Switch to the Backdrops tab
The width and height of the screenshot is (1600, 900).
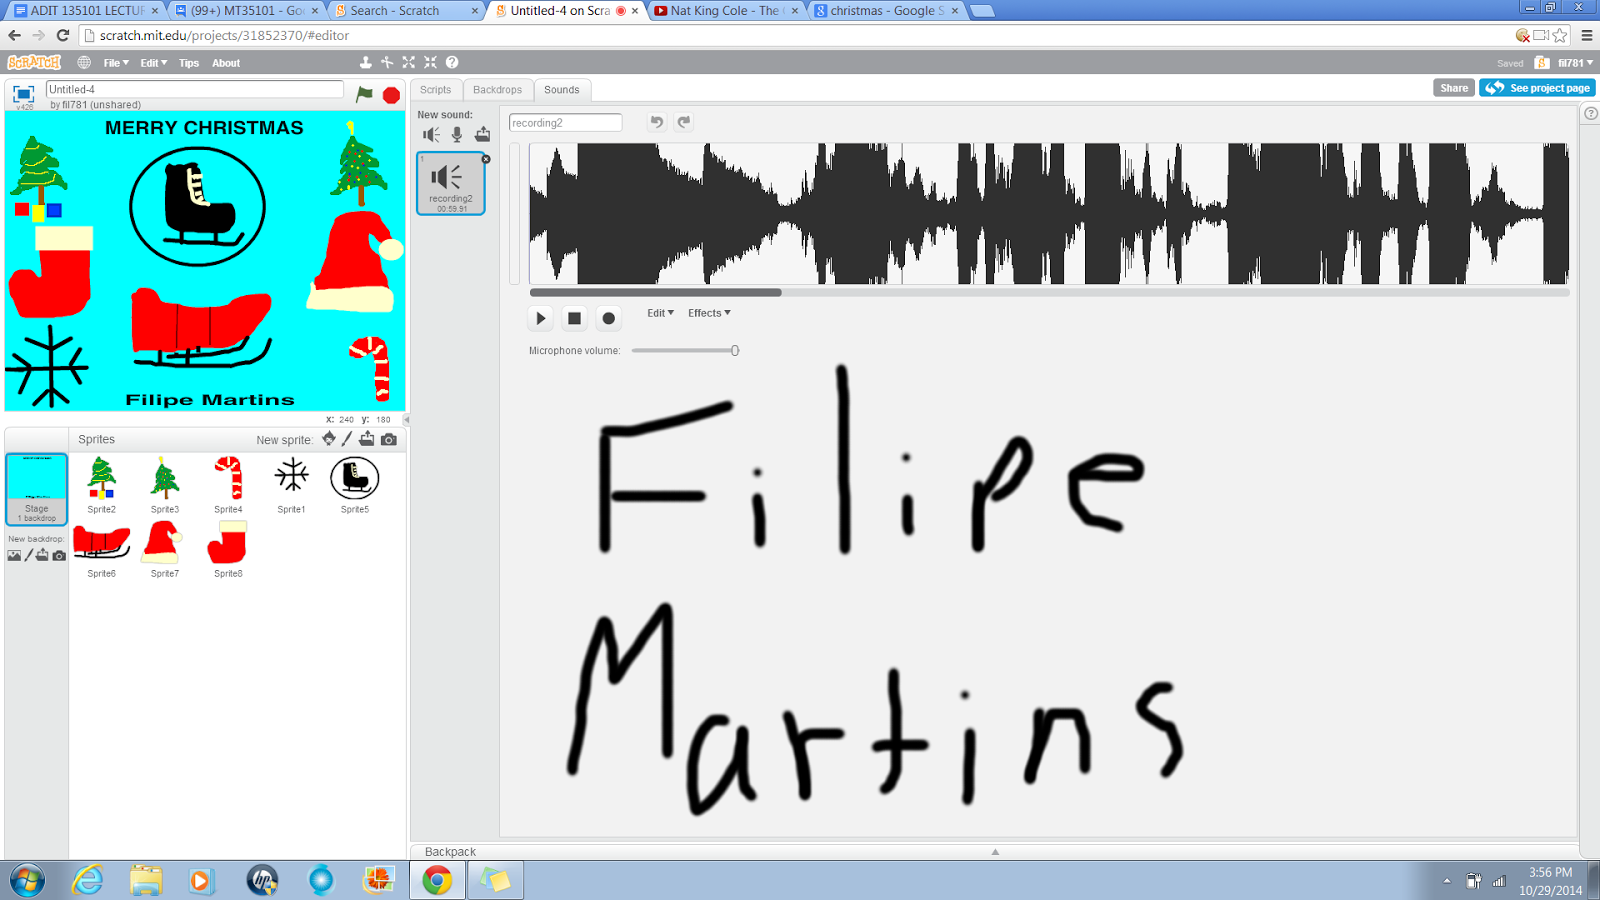pyautogui.click(x=497, y=89)
